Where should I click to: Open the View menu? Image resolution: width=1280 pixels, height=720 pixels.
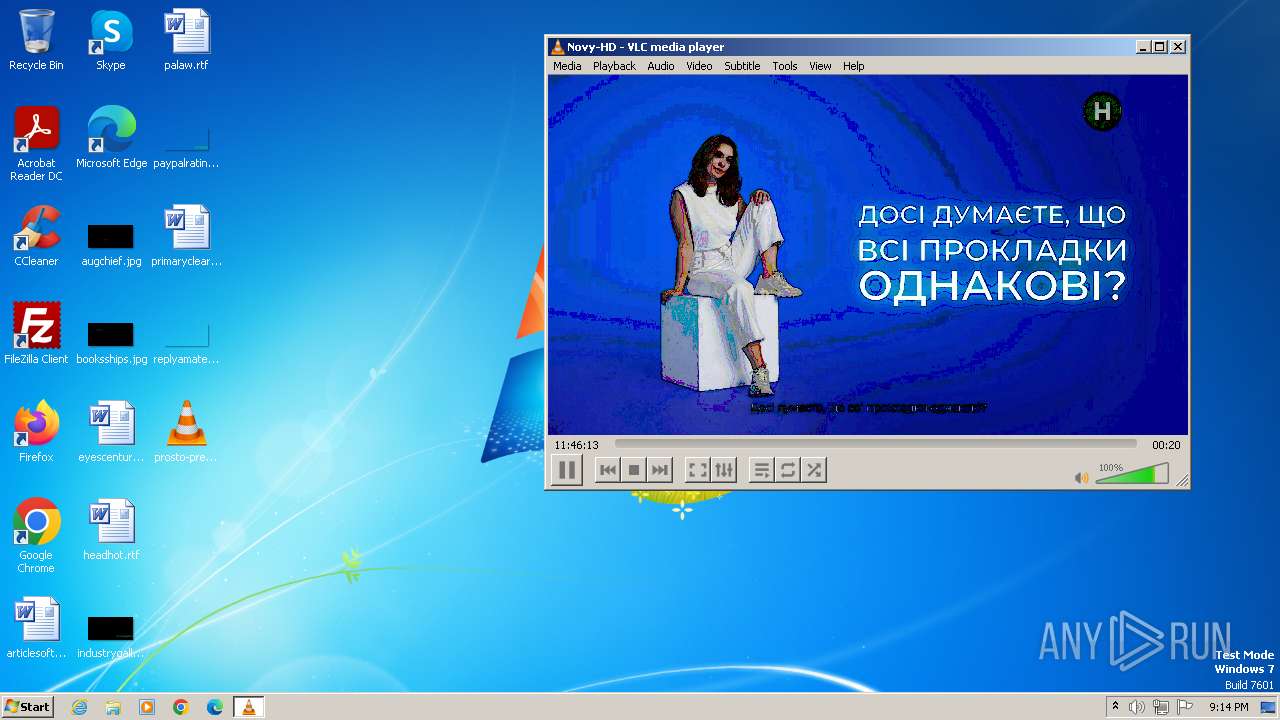[x=820, y=66]
